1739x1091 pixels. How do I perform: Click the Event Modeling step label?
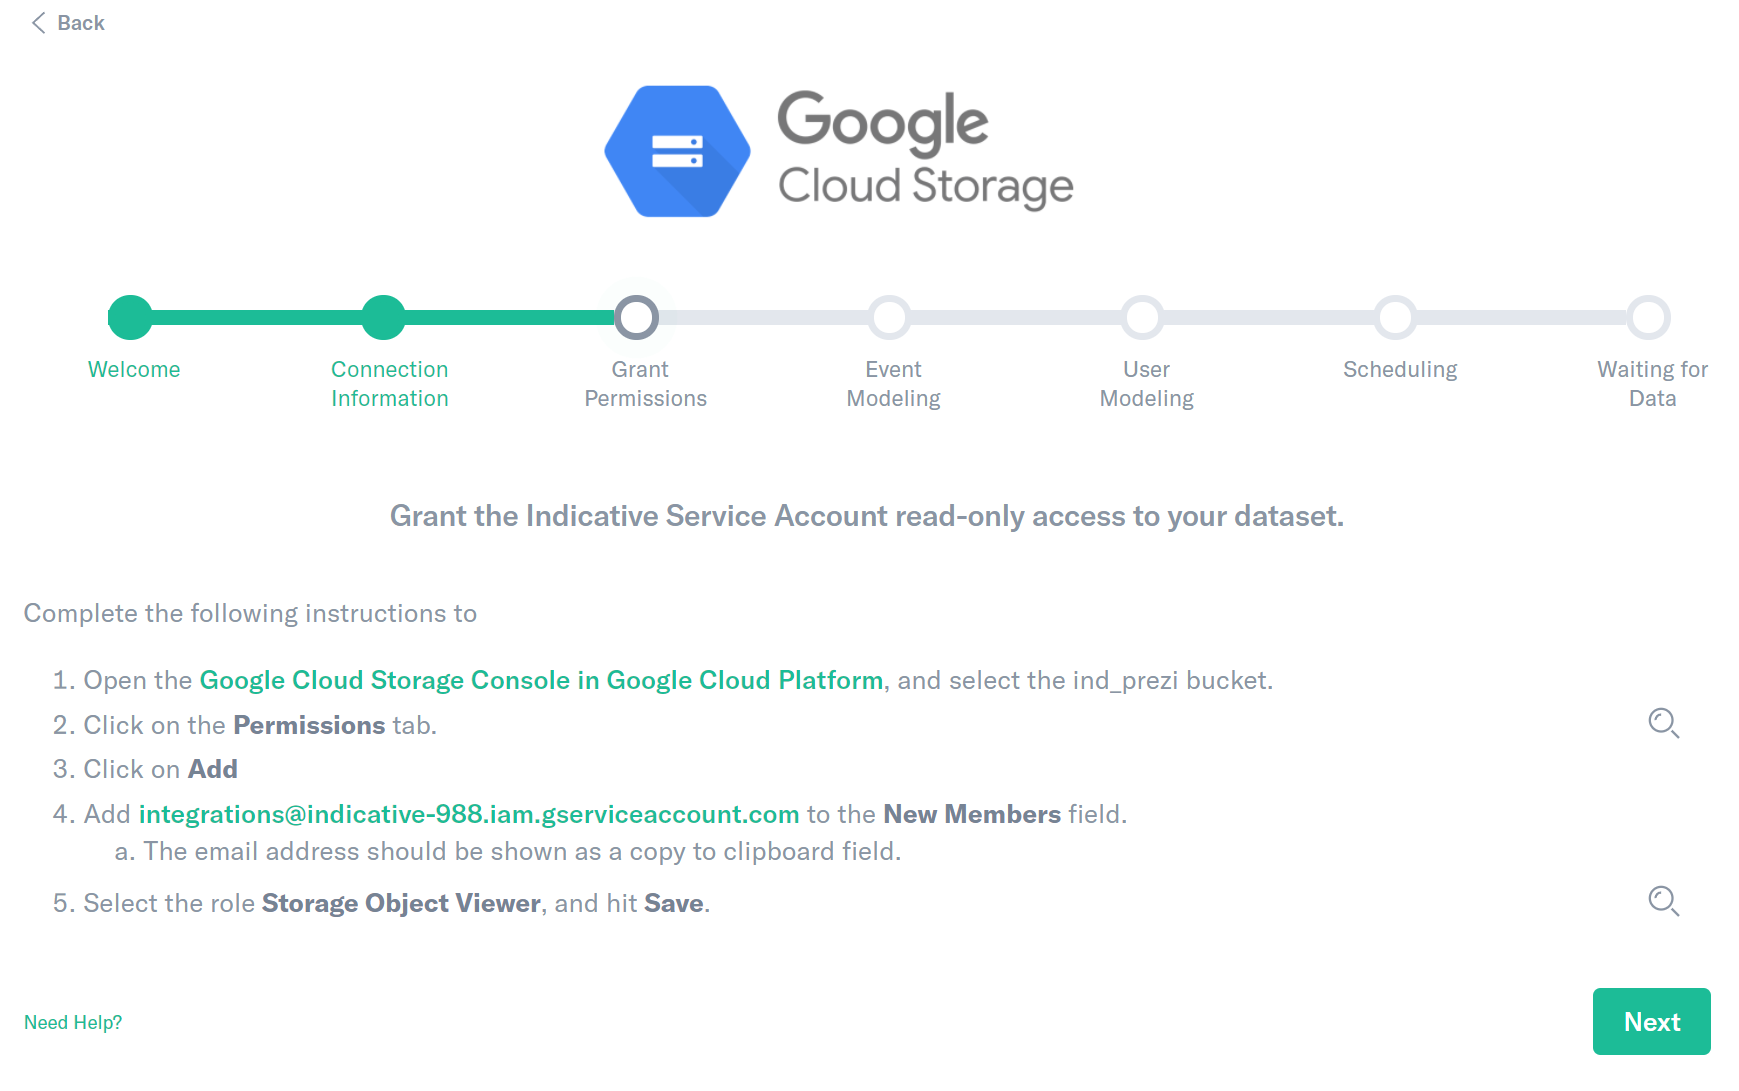[x=893, y=384]
